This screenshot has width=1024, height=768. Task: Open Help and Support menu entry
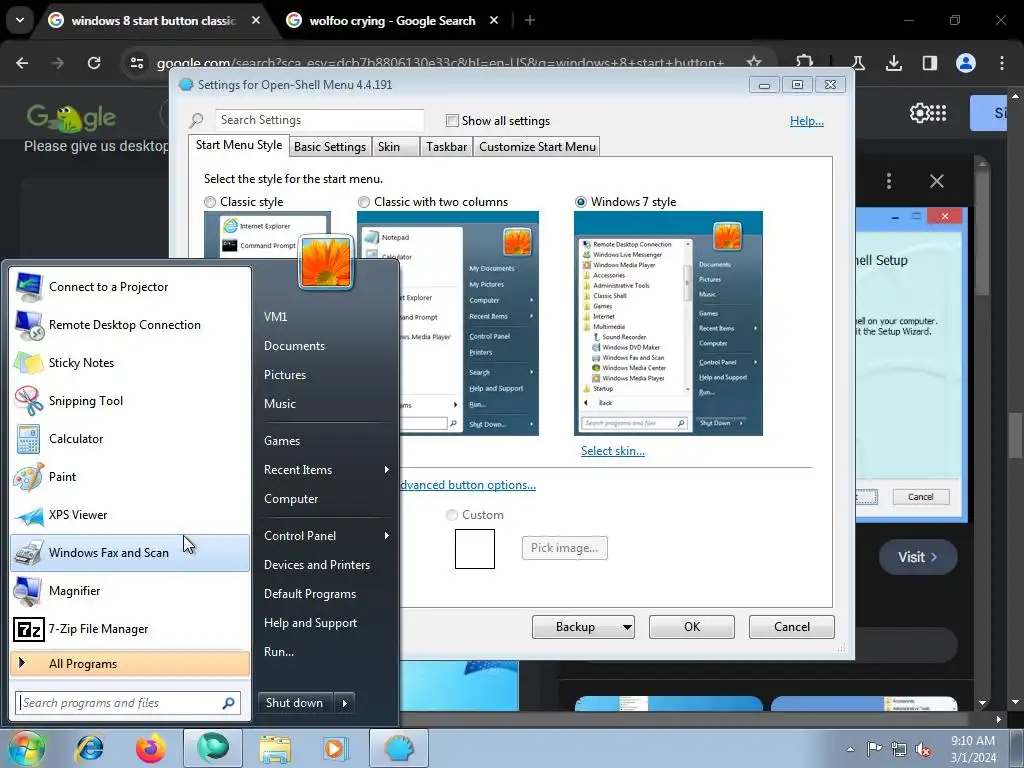[x=310, y=623]
